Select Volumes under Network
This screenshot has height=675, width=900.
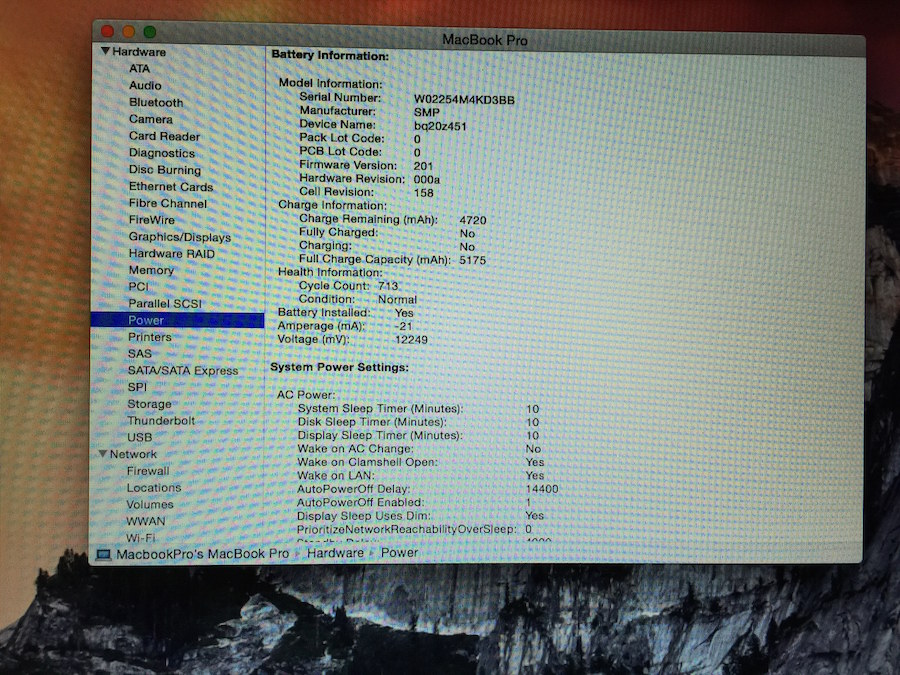[x=150, y=505]
